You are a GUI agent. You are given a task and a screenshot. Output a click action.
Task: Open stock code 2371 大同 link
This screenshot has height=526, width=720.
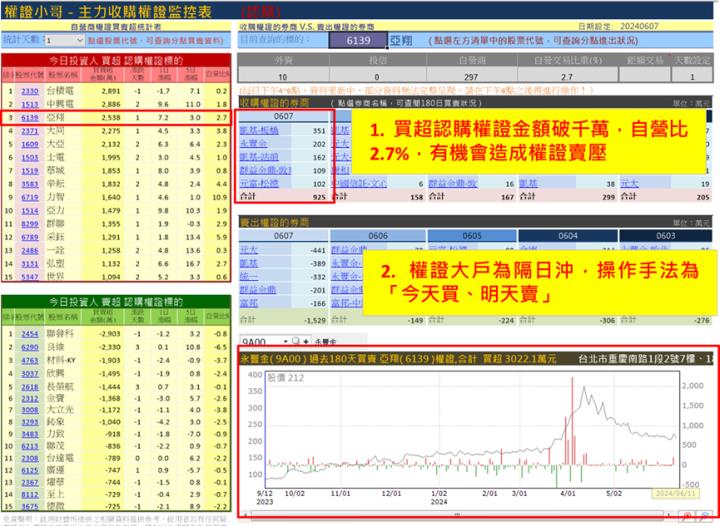click(x=30, y=131)
